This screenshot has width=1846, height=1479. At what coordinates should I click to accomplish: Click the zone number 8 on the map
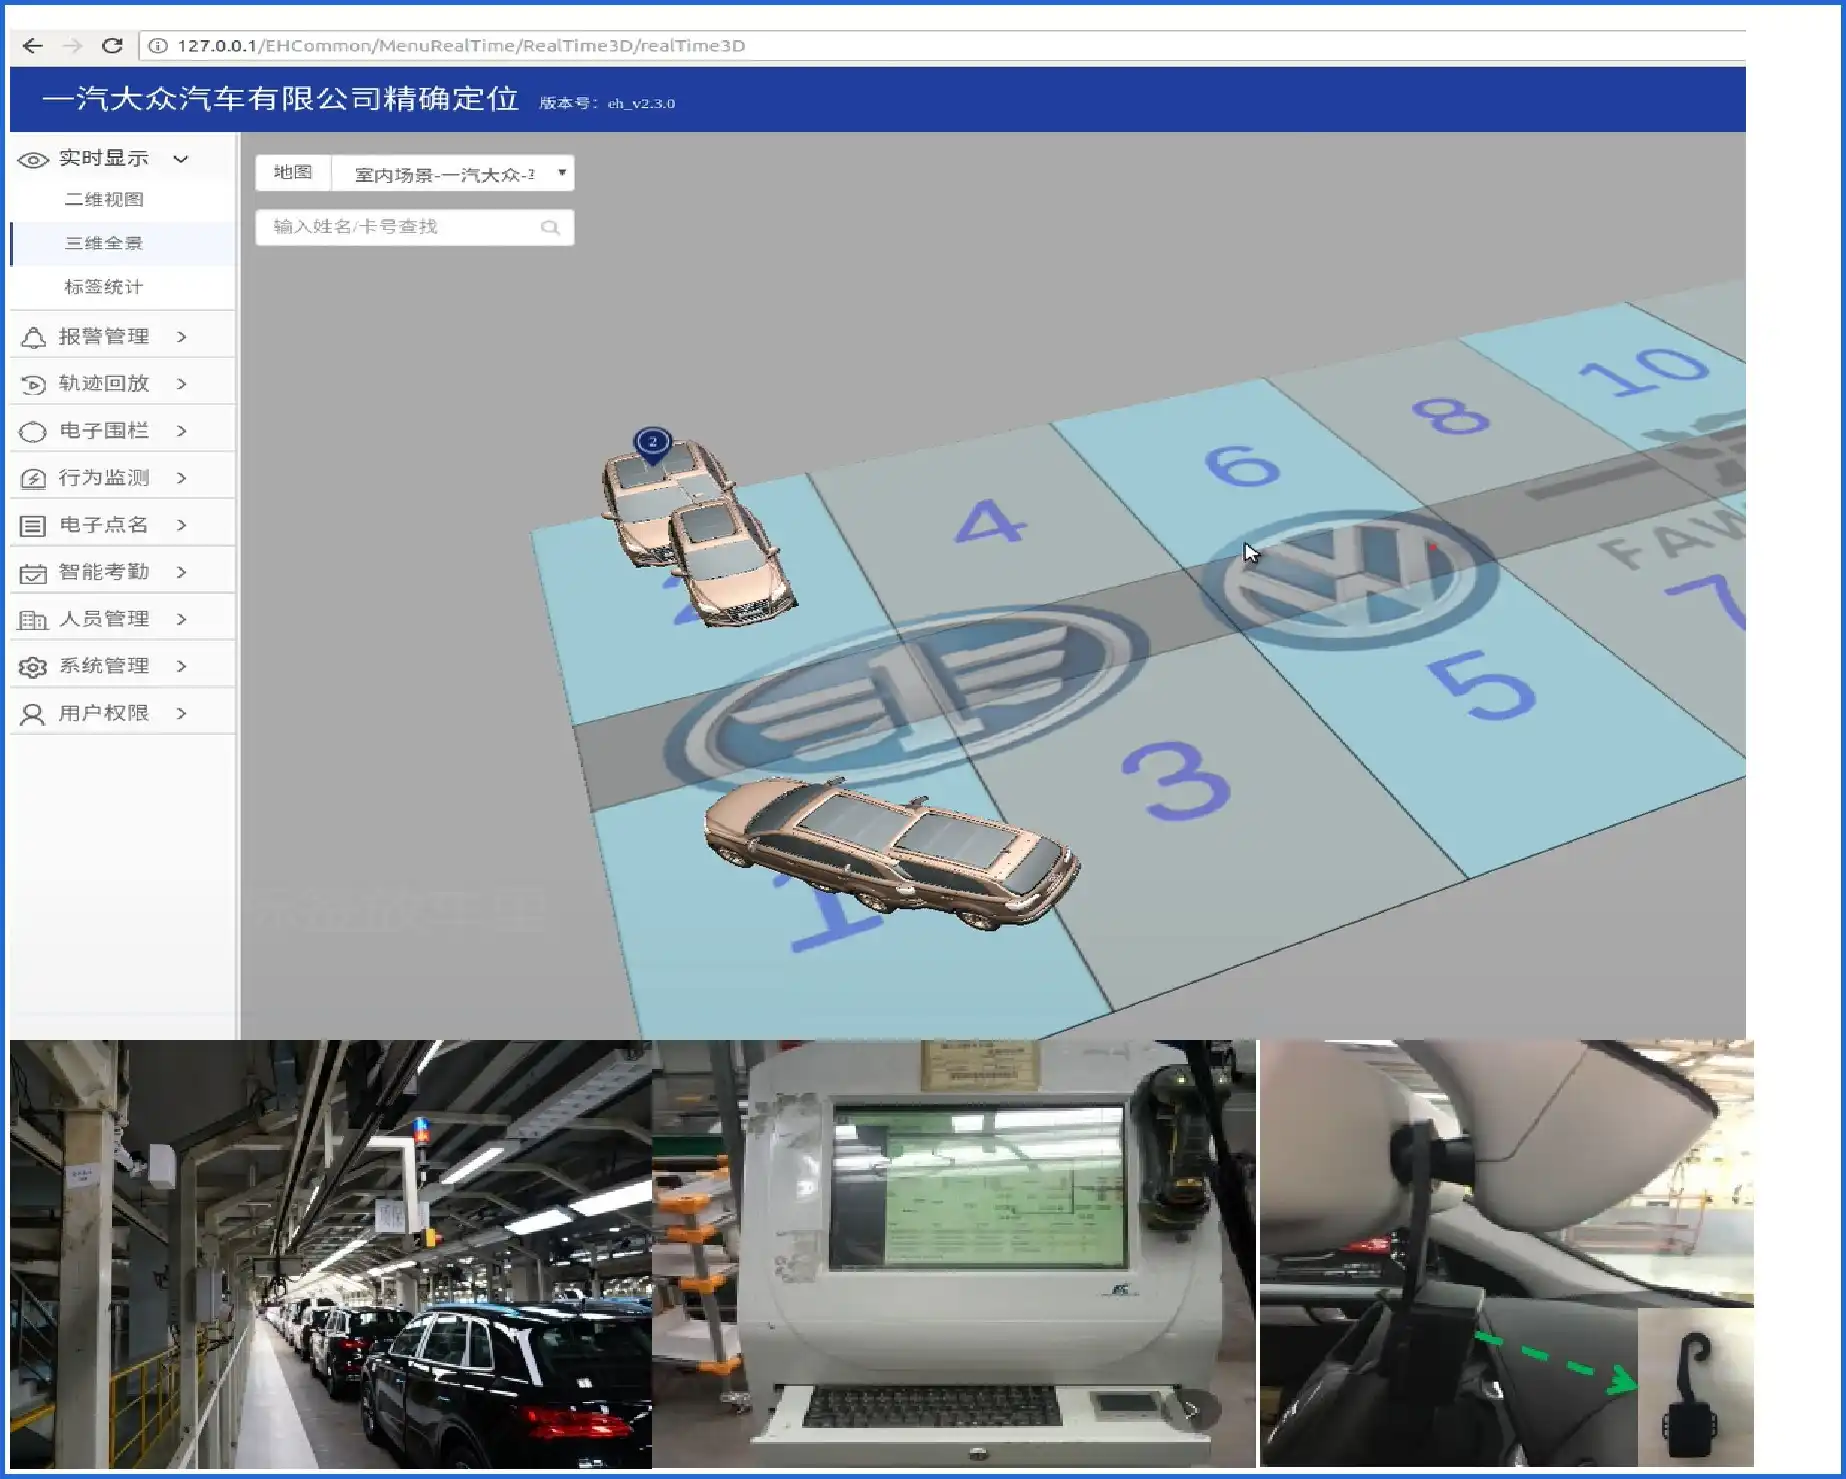[1452, 414]
